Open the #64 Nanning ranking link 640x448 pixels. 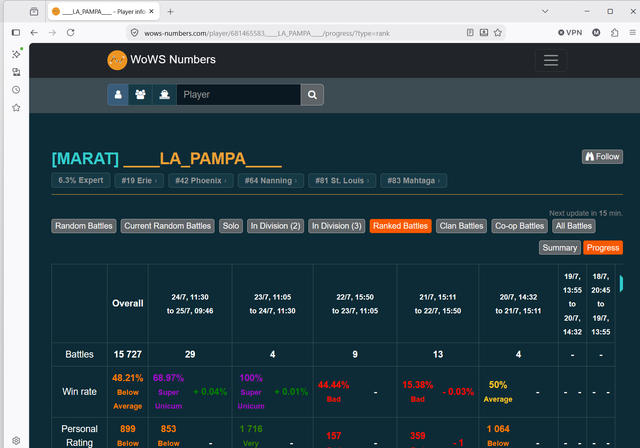(271, 180)
